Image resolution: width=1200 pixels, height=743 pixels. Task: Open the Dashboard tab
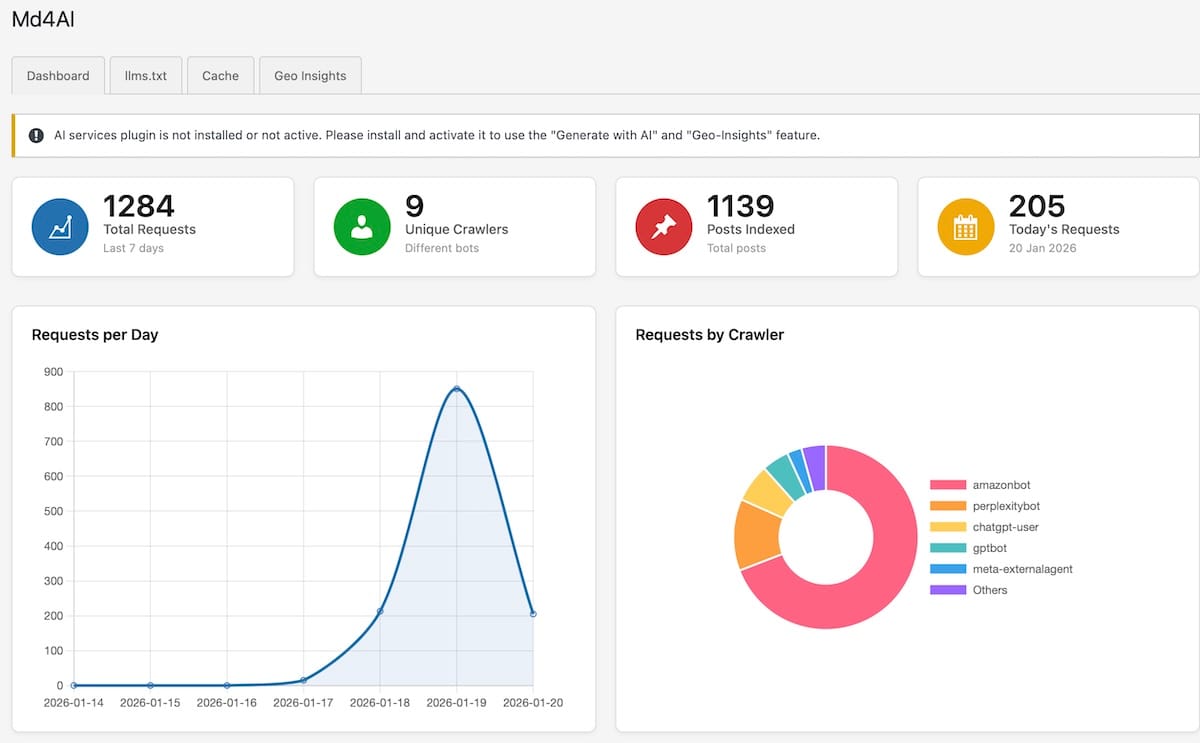(x=58, y=76)
